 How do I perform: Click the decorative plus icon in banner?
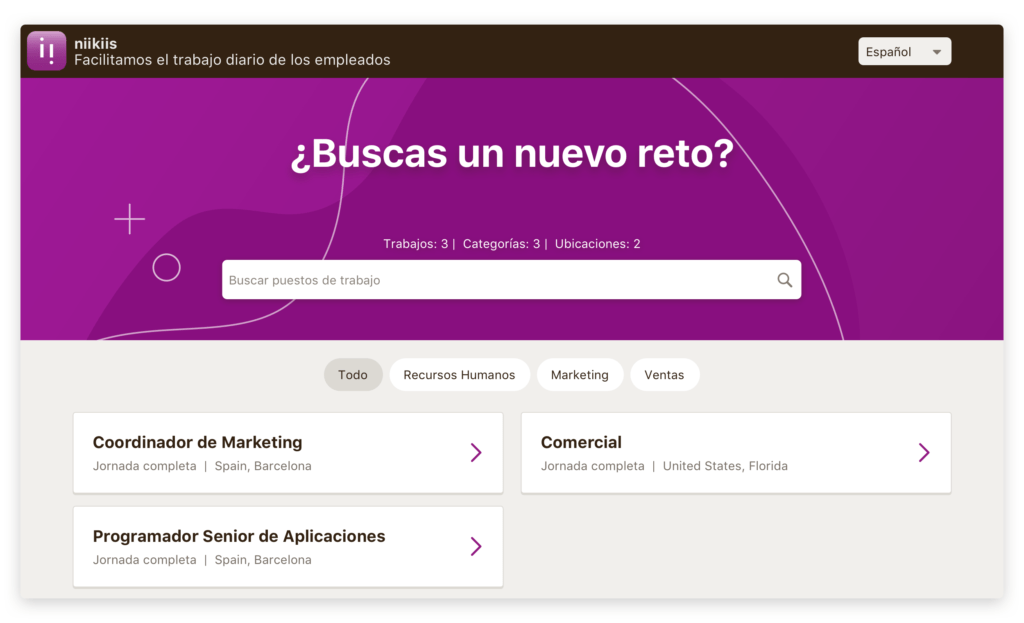click(x=129, y=219)
